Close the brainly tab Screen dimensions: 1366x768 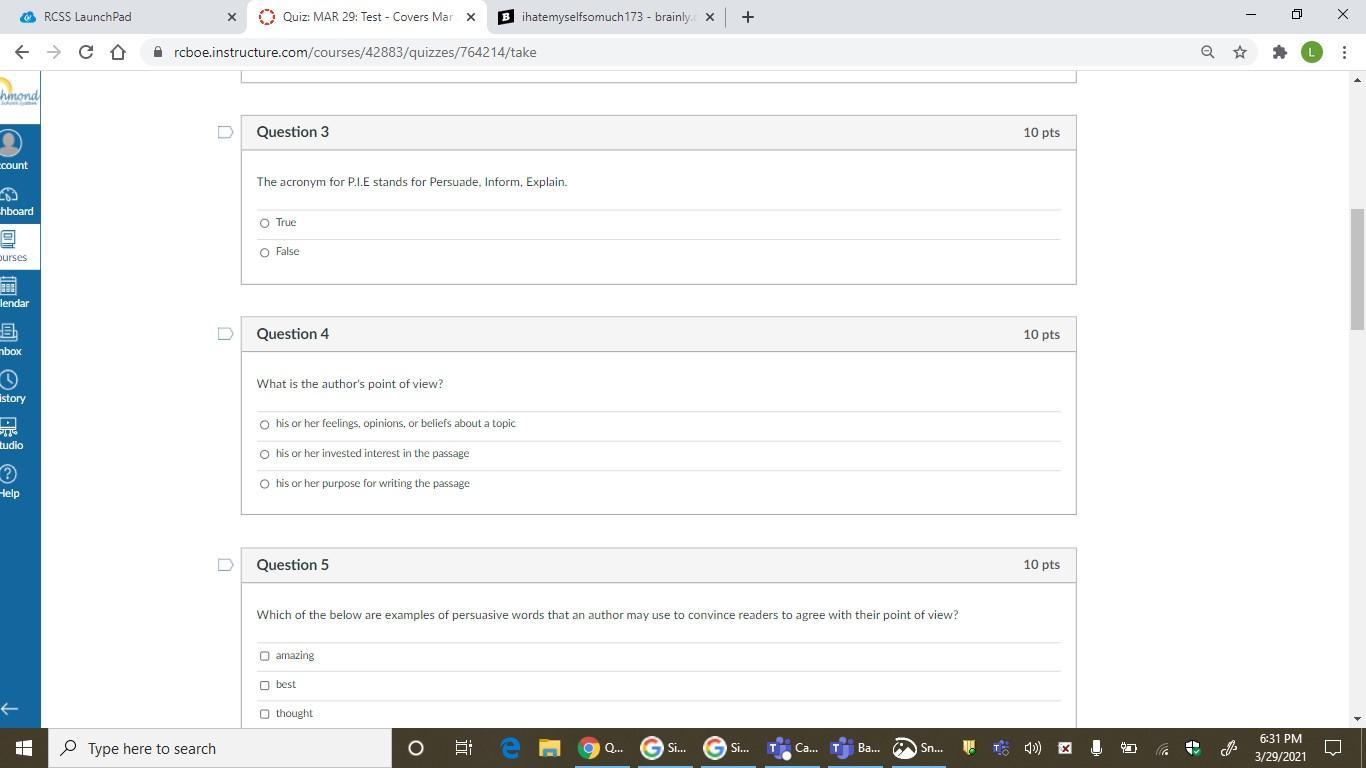point(710,17)
